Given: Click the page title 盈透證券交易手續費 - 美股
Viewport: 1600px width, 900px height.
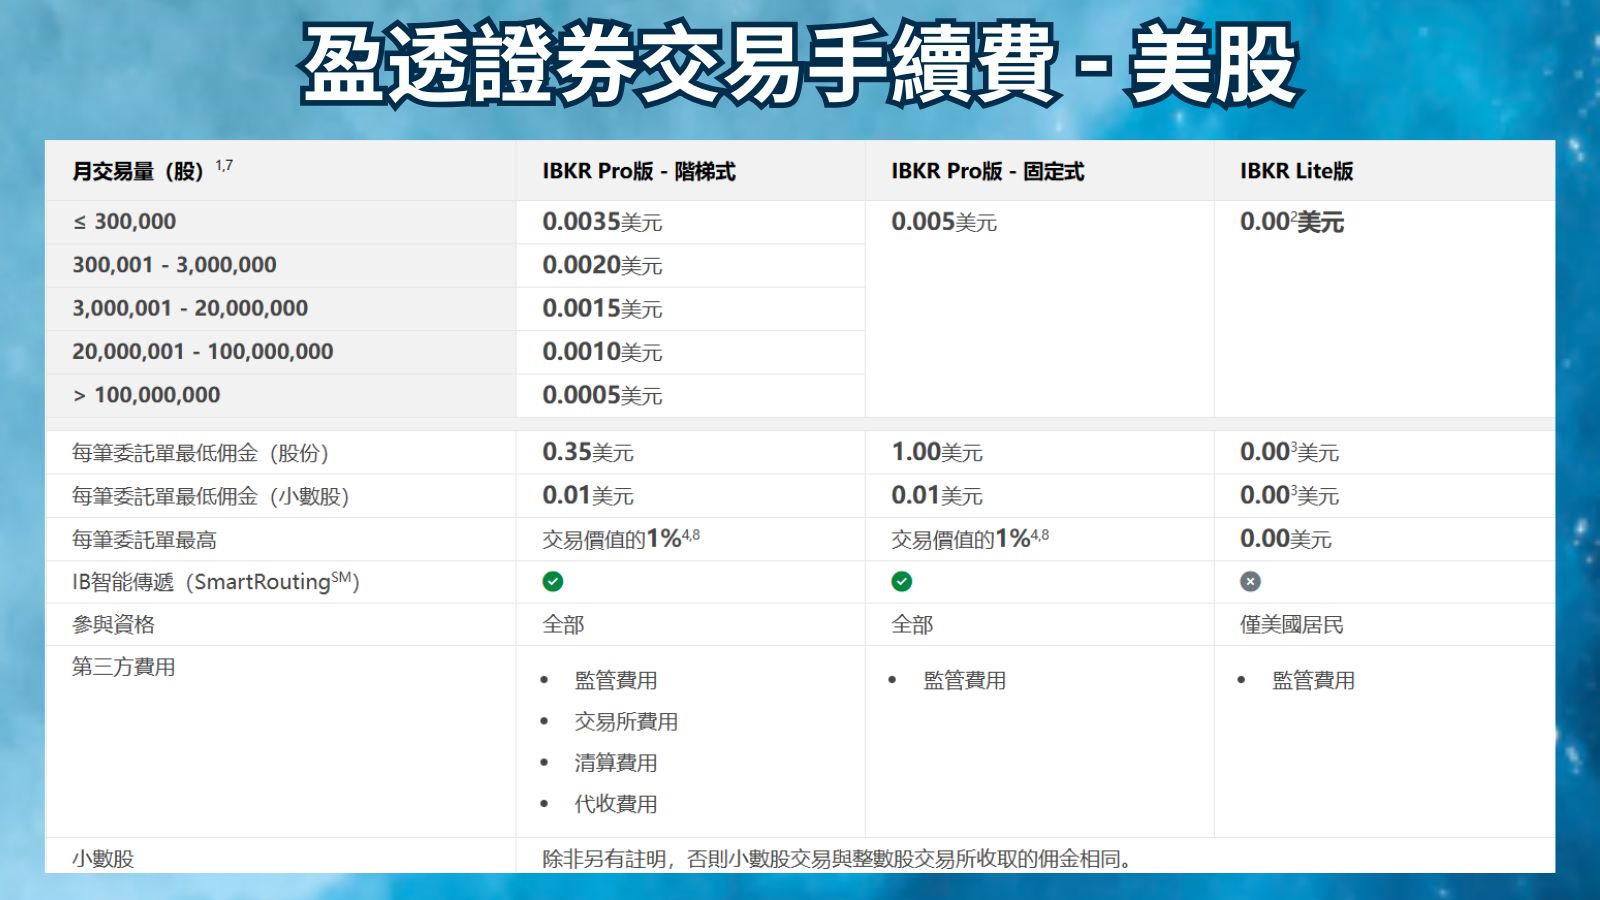Looking at the screenshot, I should [x=799, y=66].
